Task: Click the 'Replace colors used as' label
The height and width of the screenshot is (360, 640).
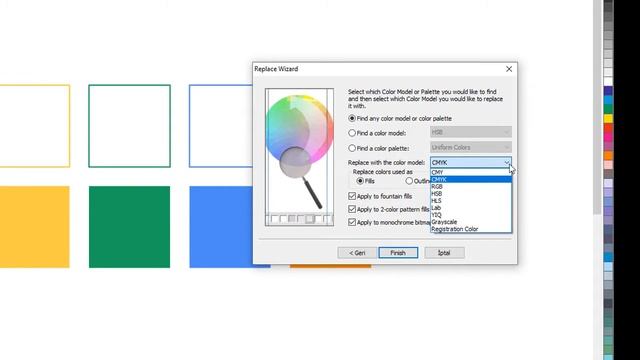Action: (x=382, y=172)
